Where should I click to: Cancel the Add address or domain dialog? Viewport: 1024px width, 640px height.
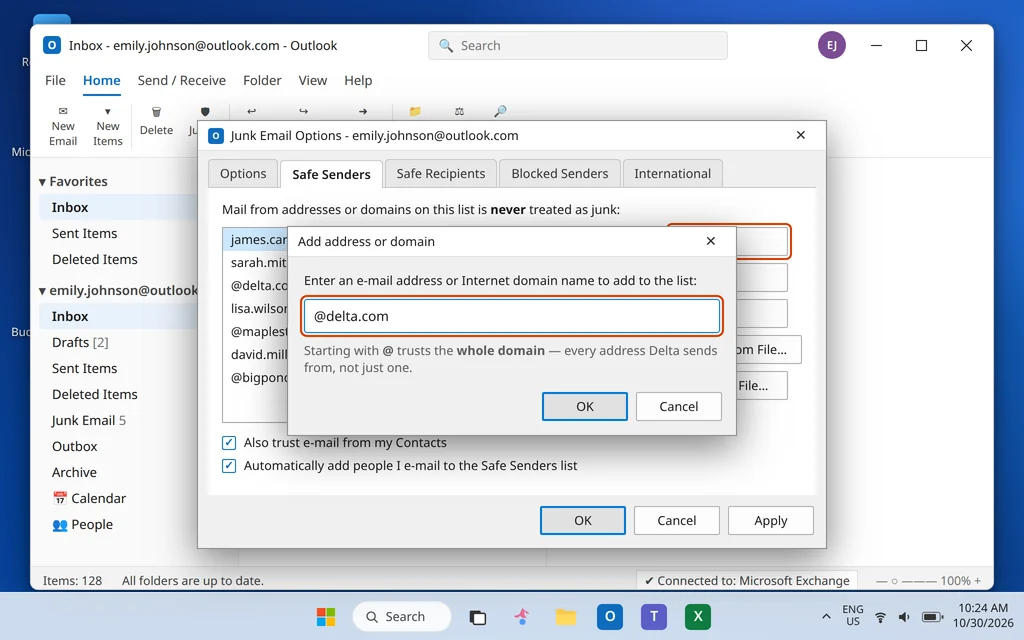679,406
